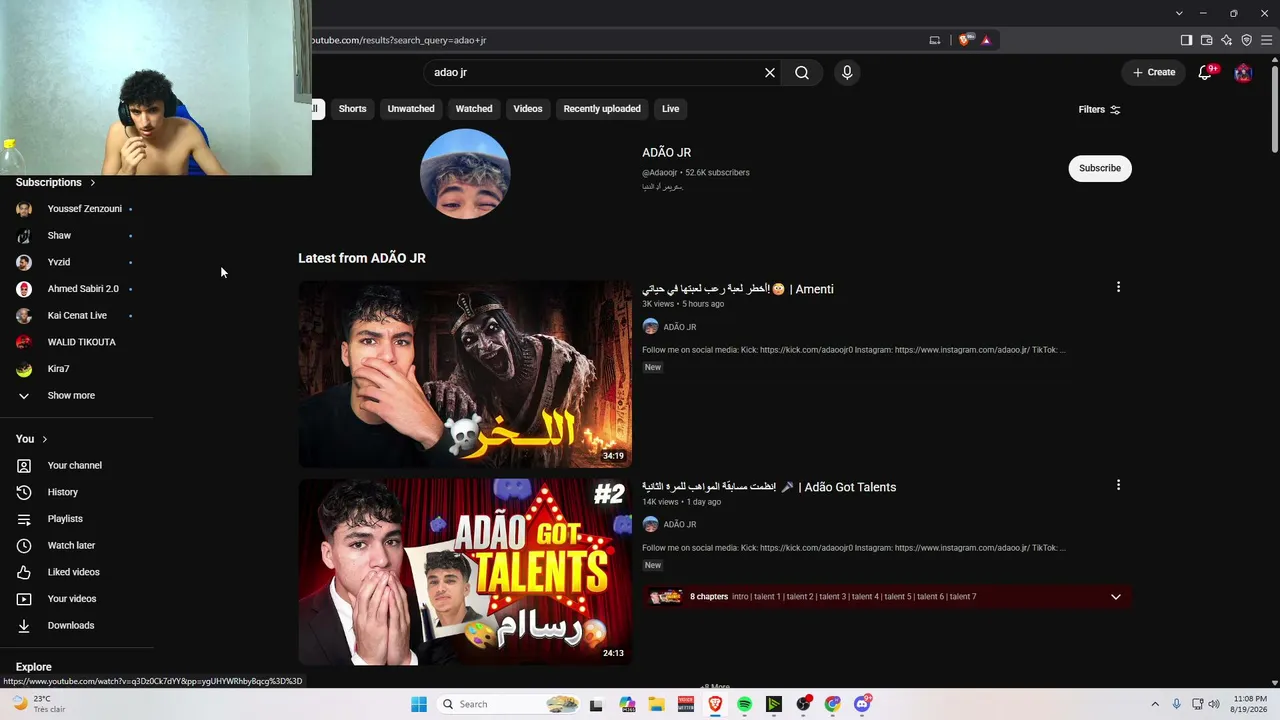Open the Brave Wallet icon
The height and width of the screenshot is (720, 1280).
pos(1207,40)
